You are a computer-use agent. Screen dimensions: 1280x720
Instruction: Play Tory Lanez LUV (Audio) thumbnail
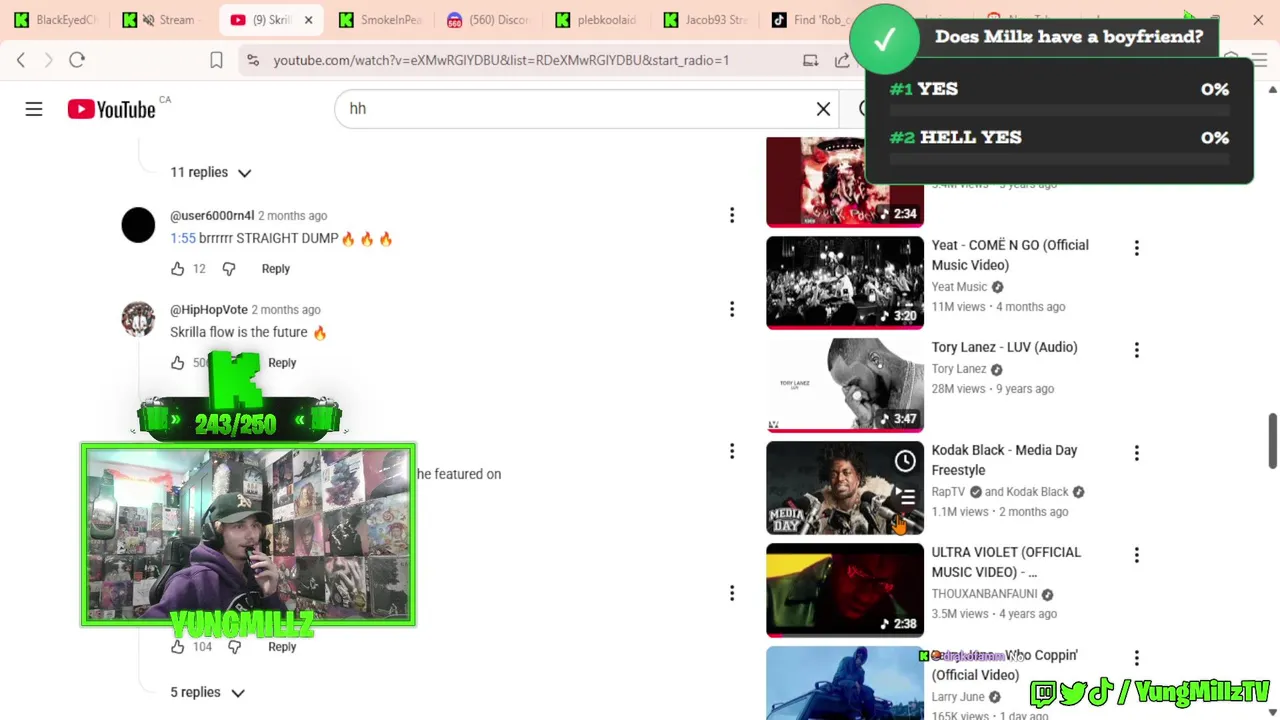pyautogui.click(x=845, y=384)
